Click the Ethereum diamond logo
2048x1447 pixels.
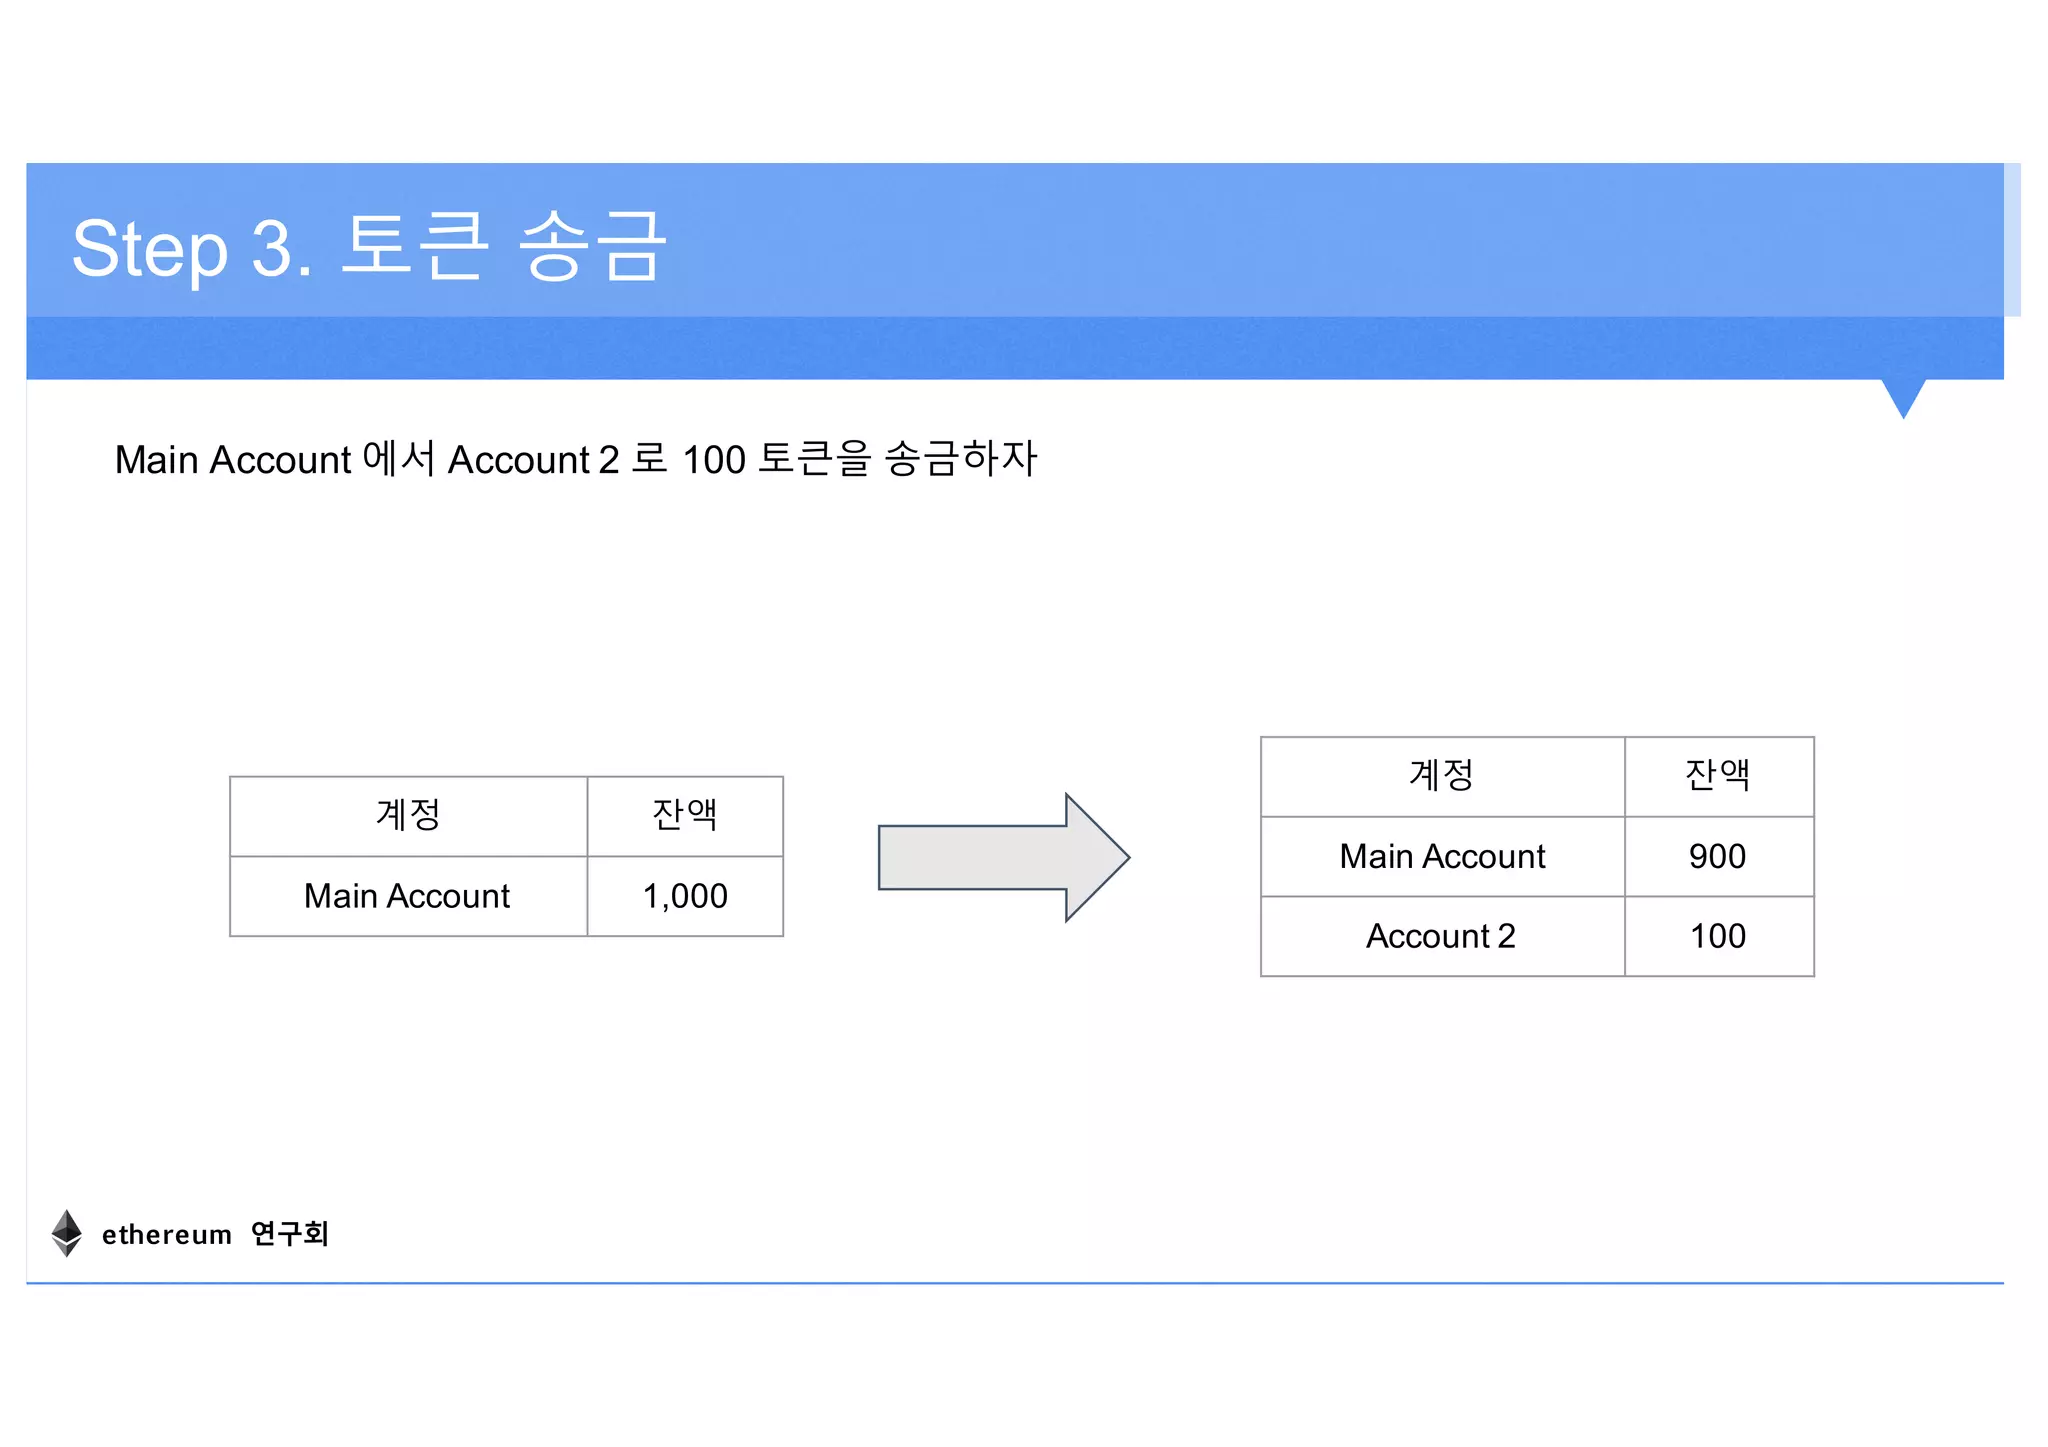coord(67,1233)
